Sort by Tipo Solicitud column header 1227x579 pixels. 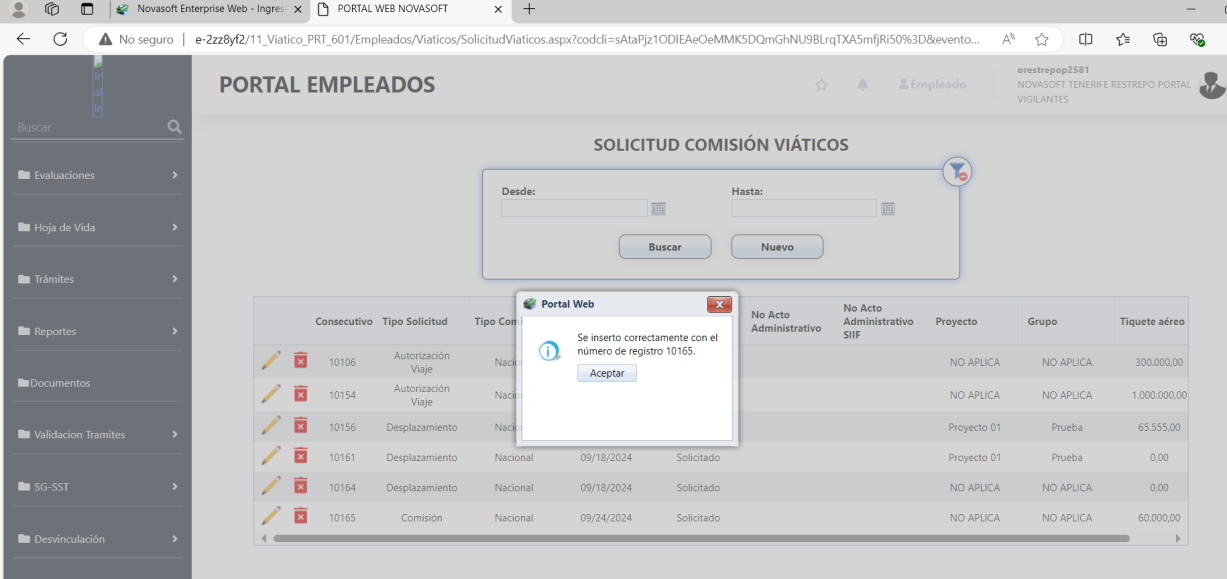tap(415, 322)
